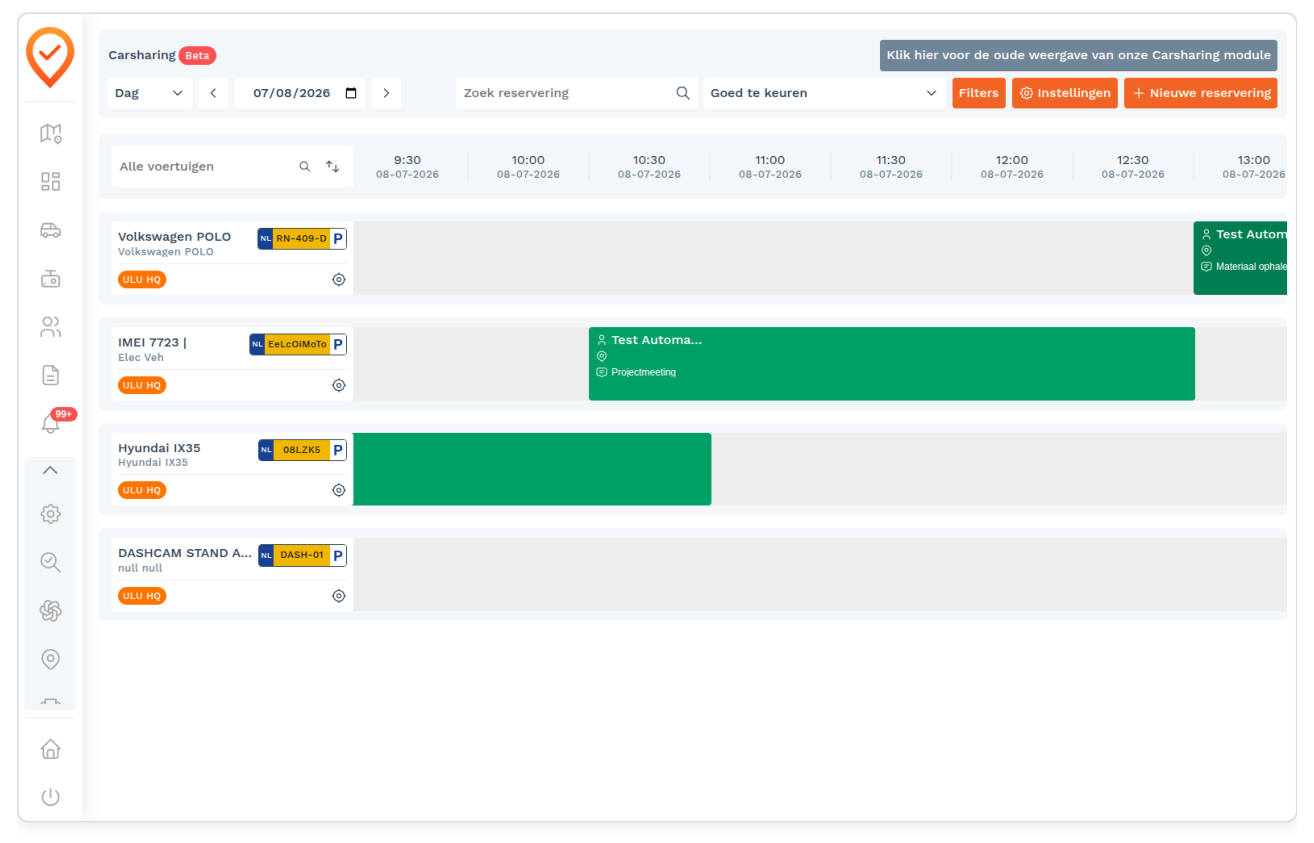Click the ULU HQ tag on Hyundai IX35

point(142,490)
